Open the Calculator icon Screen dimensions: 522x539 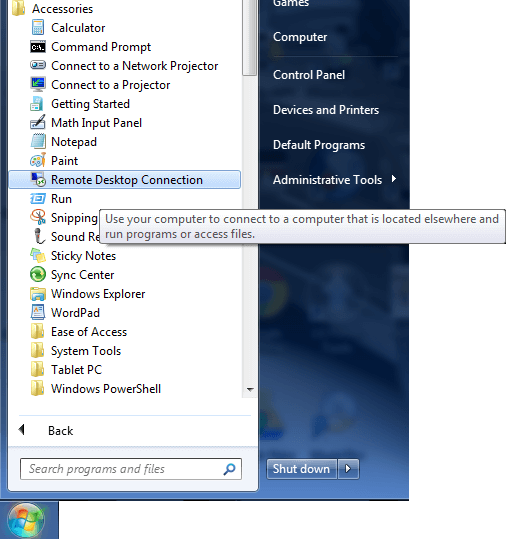click(x=37, y=28)
